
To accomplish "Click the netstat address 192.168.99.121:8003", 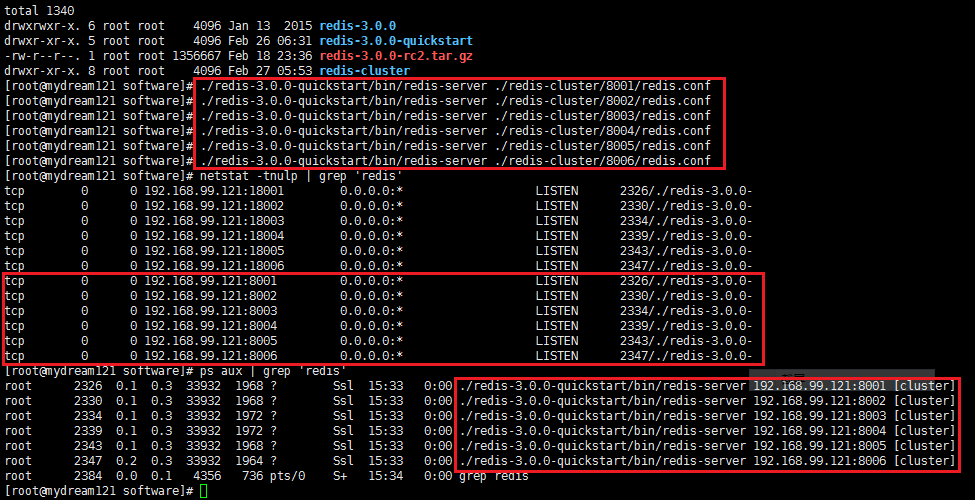I will coord(211,311).
